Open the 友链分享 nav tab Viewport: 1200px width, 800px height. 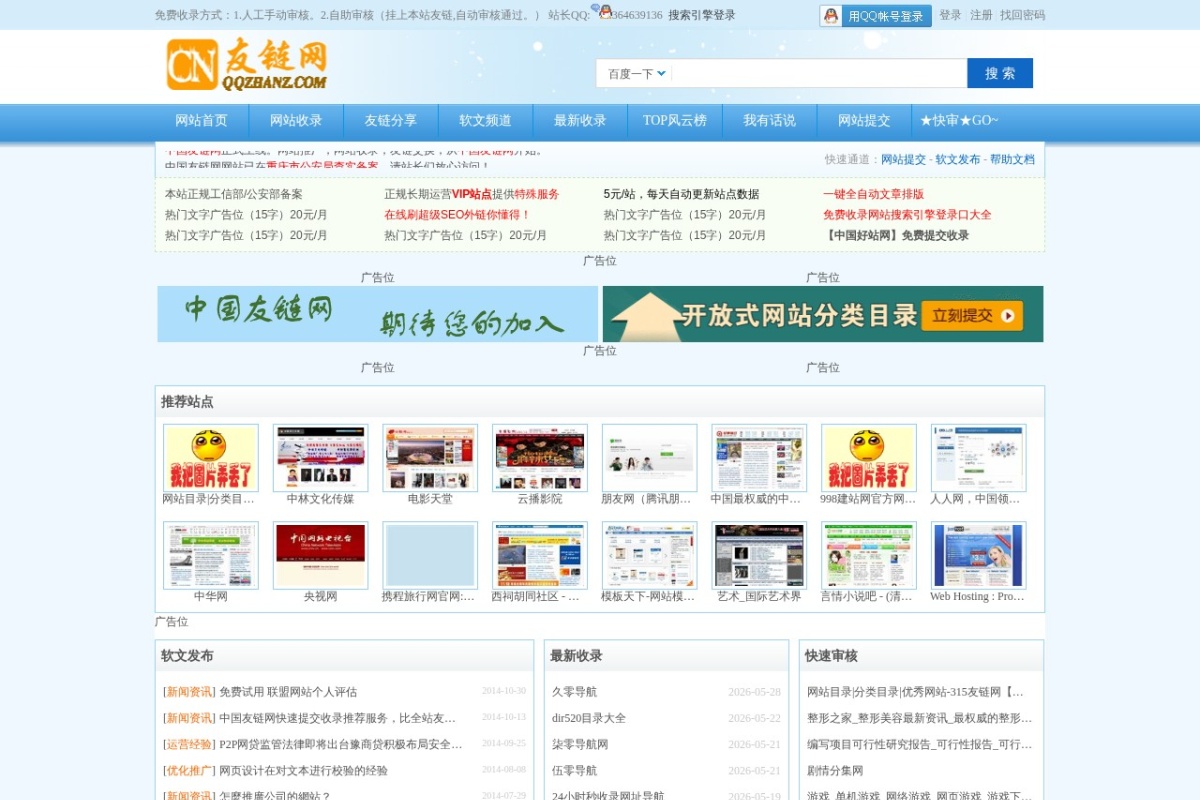[390, 121]
